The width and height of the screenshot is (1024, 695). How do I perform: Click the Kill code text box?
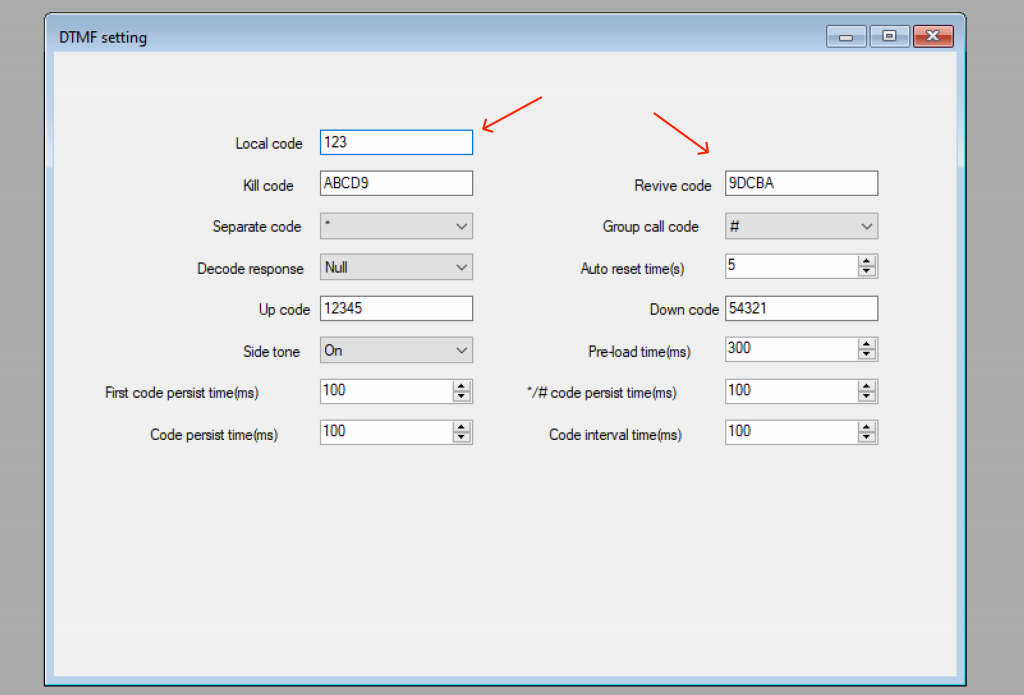(395, 184)
